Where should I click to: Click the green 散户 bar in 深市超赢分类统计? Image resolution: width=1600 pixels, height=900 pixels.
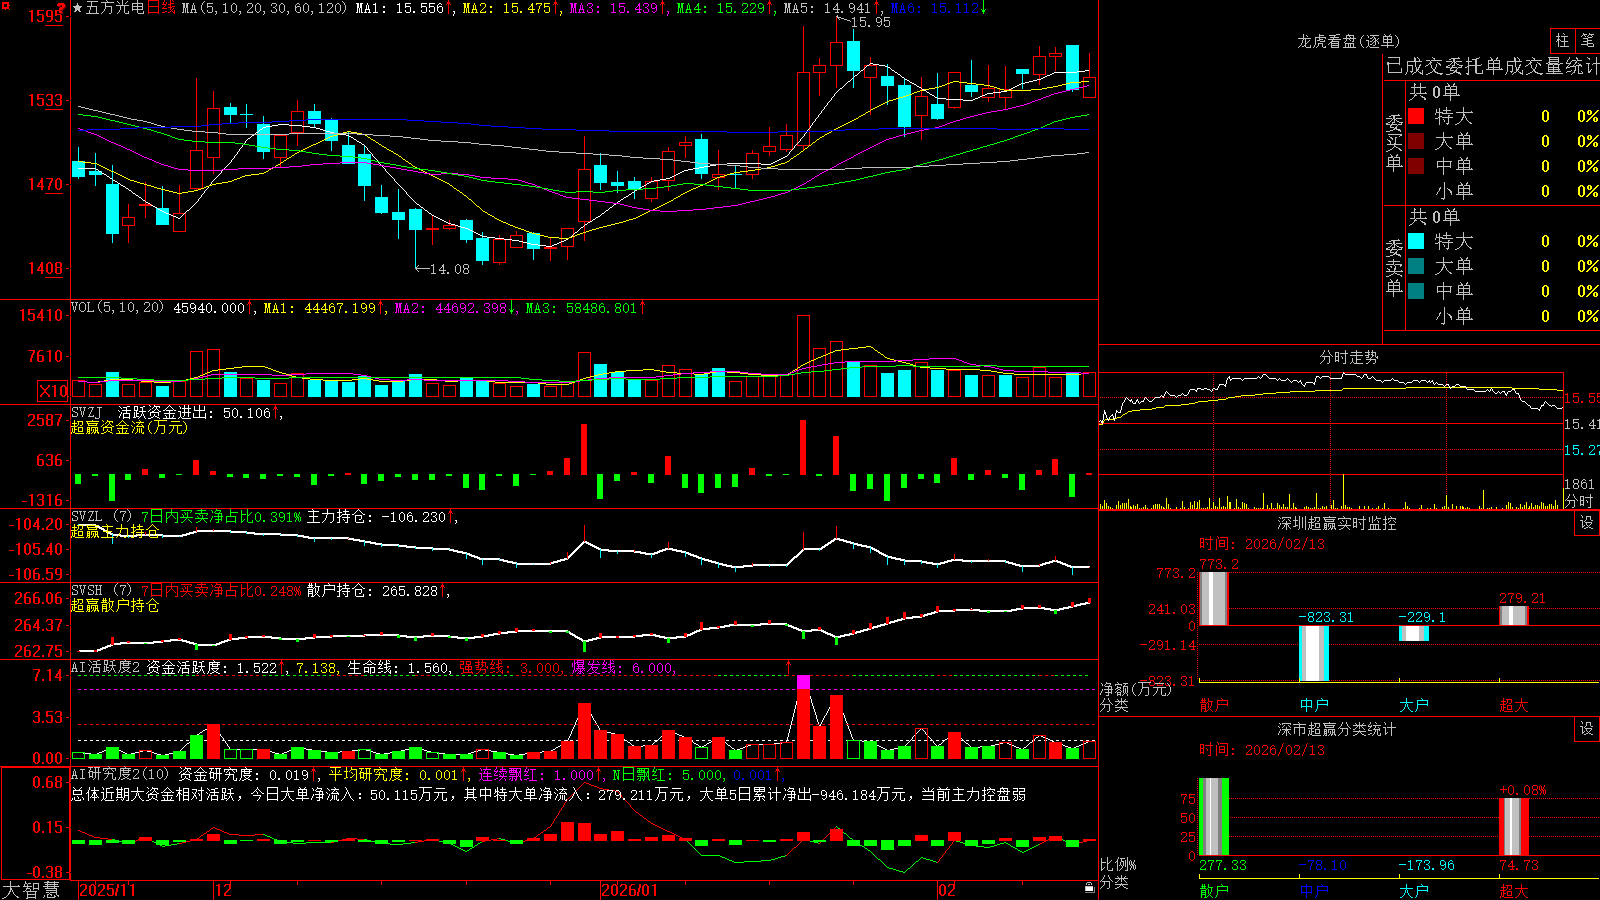click(1213, 816)
